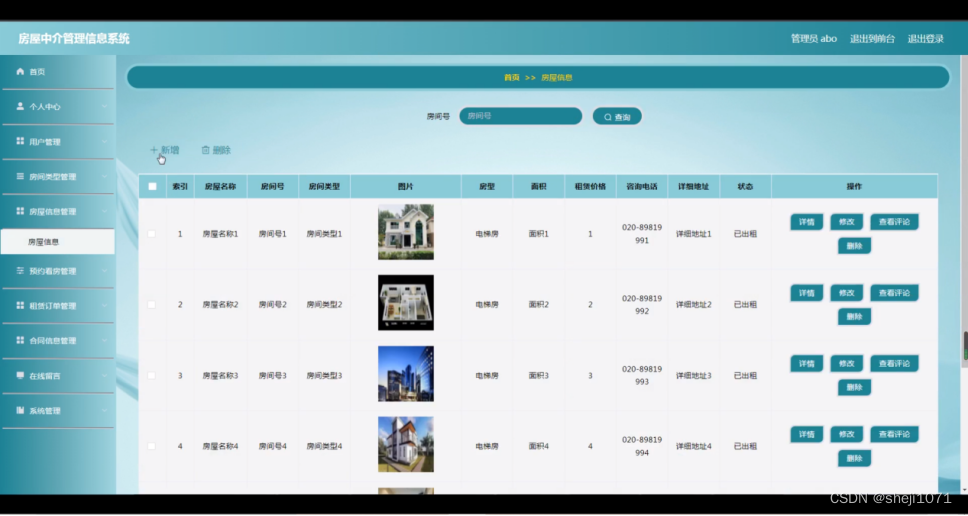Click the 状态 column header

pos(745,186)
